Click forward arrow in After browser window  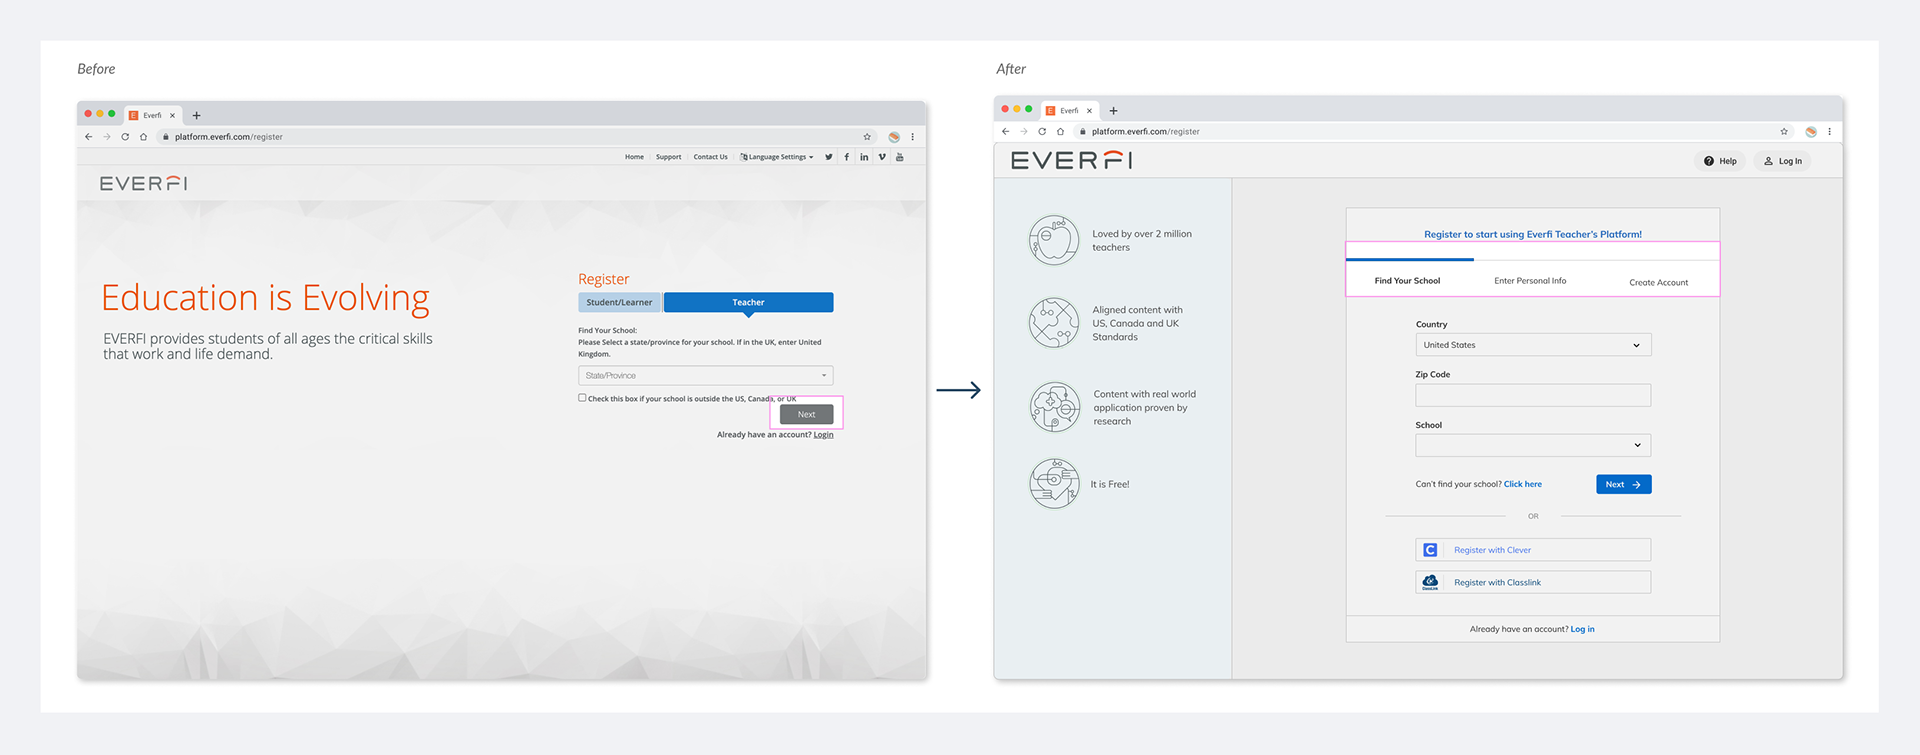tap(1024, 132)
